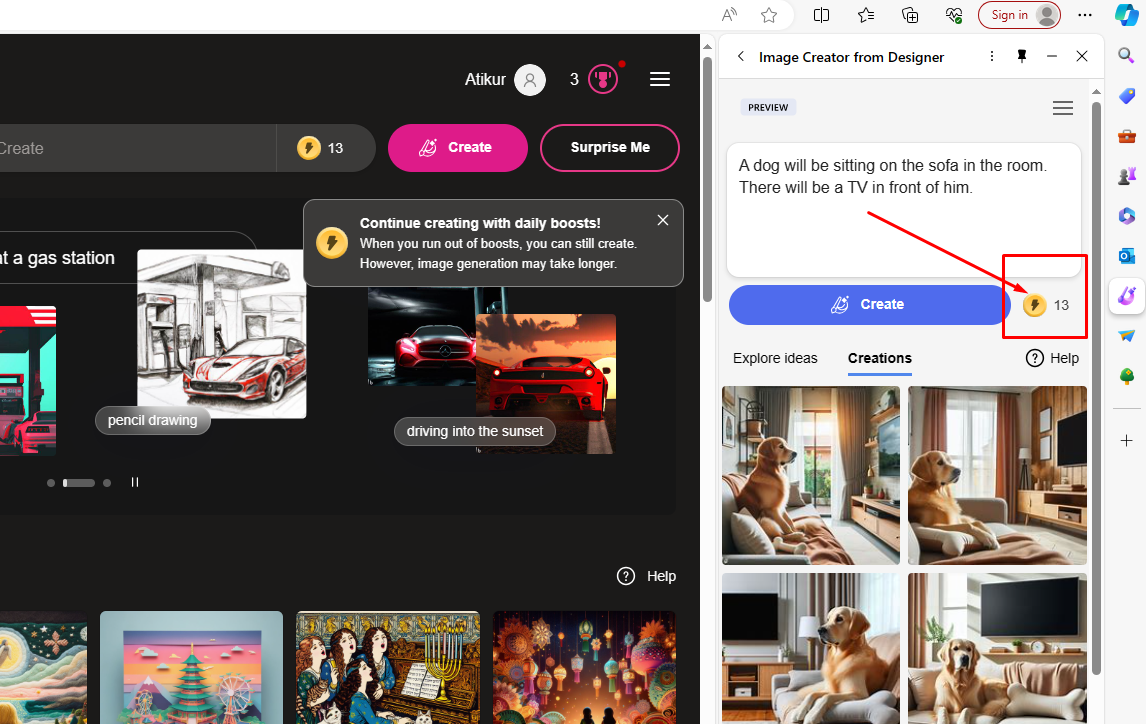Click Surprise Me button

(610, 148)
